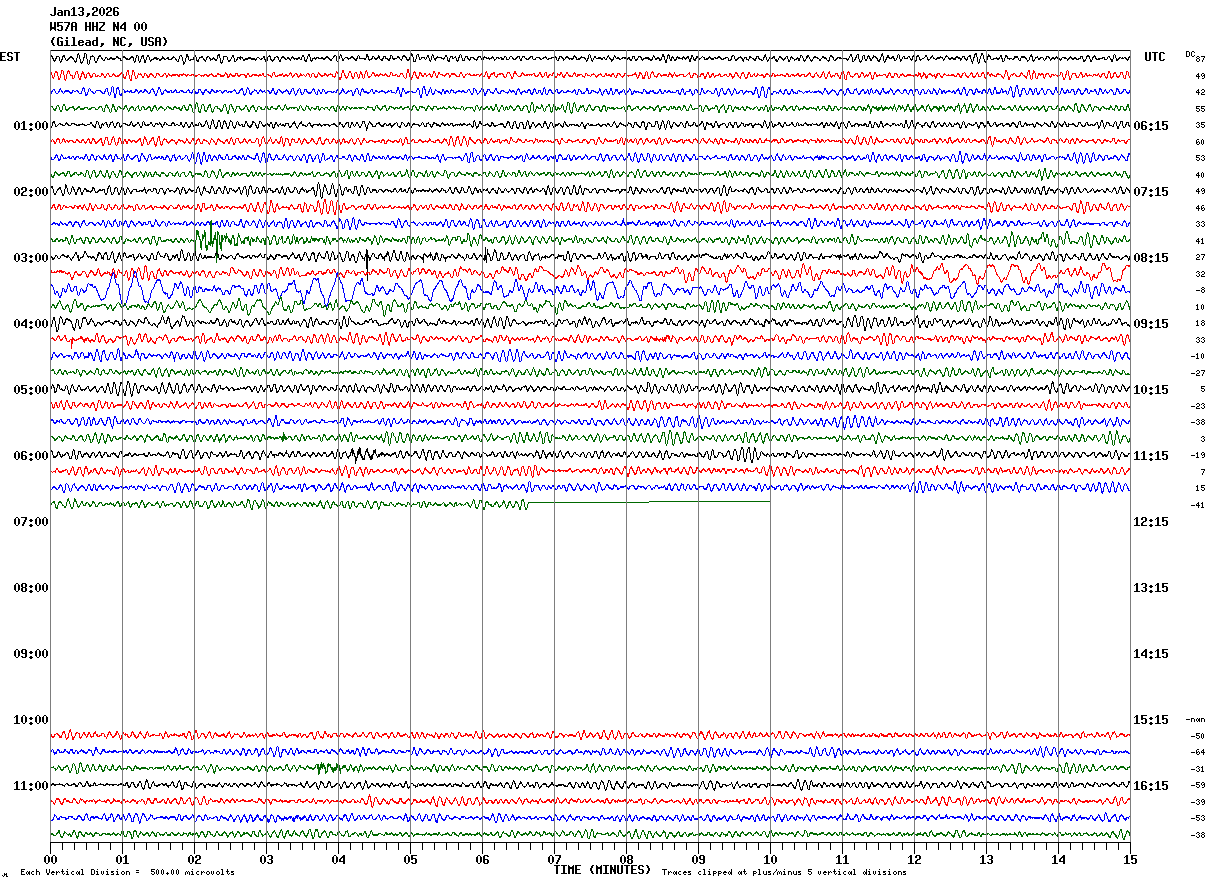
Task: Click the DC offset value 87
Action: pos(1200,60)
